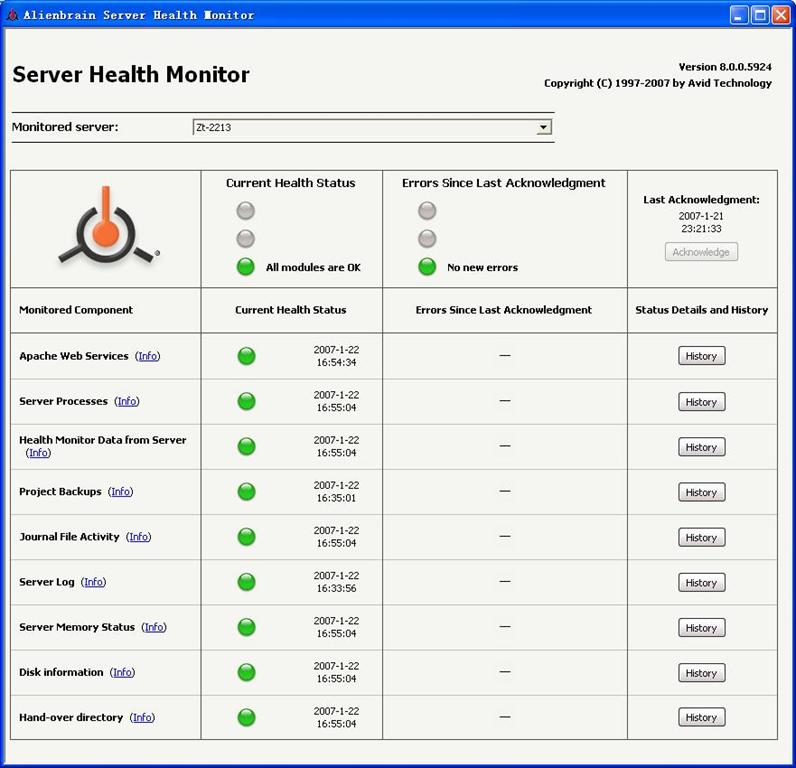Maximize the Server Health Monitor window
This screenshot has width=796, height=768.
[x=760, y=15]
